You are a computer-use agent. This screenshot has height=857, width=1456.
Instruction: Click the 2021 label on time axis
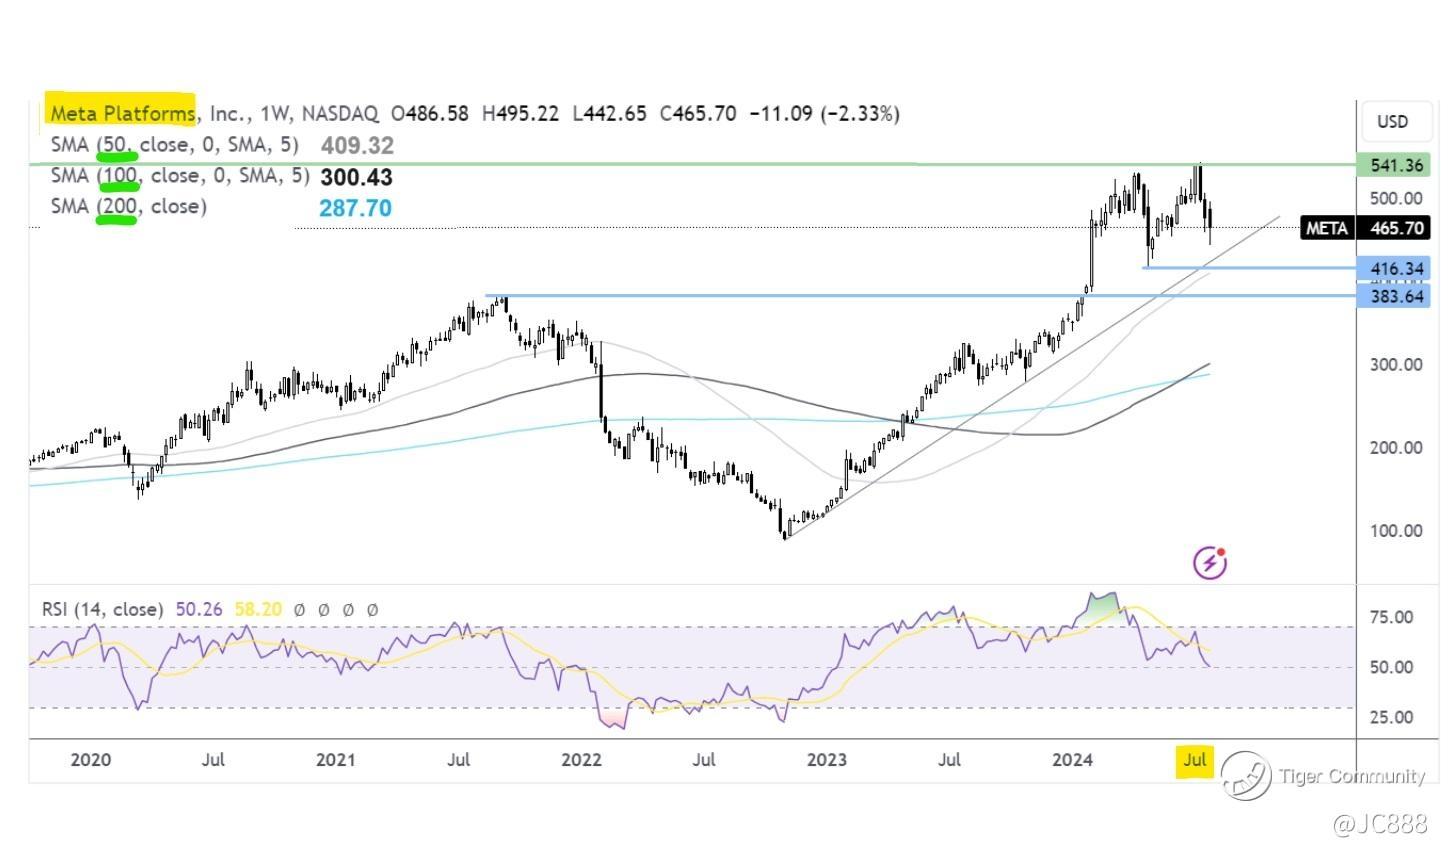coord(336,759)
